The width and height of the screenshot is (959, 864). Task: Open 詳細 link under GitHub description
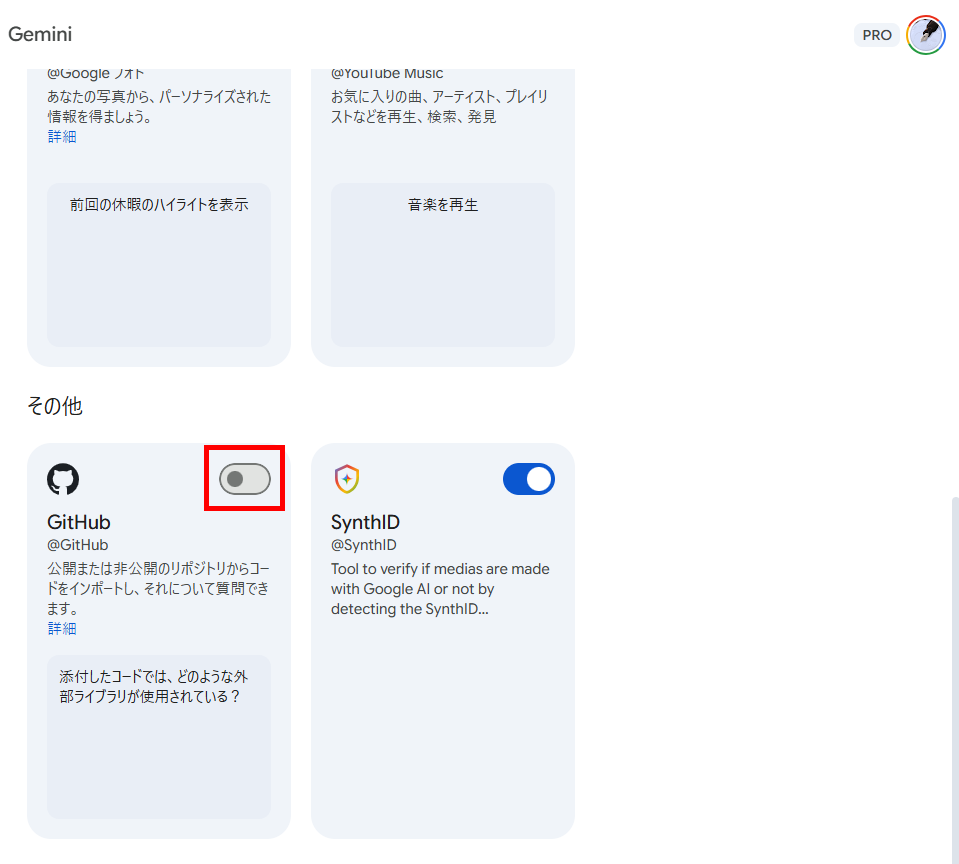(62, 628)
